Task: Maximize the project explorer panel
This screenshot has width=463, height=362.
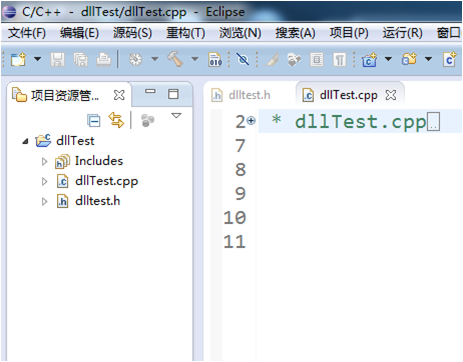Action: (x=173, y=94)
